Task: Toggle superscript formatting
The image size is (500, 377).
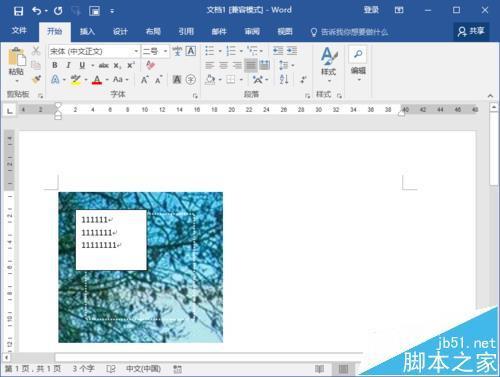Action: coord(131,65)
